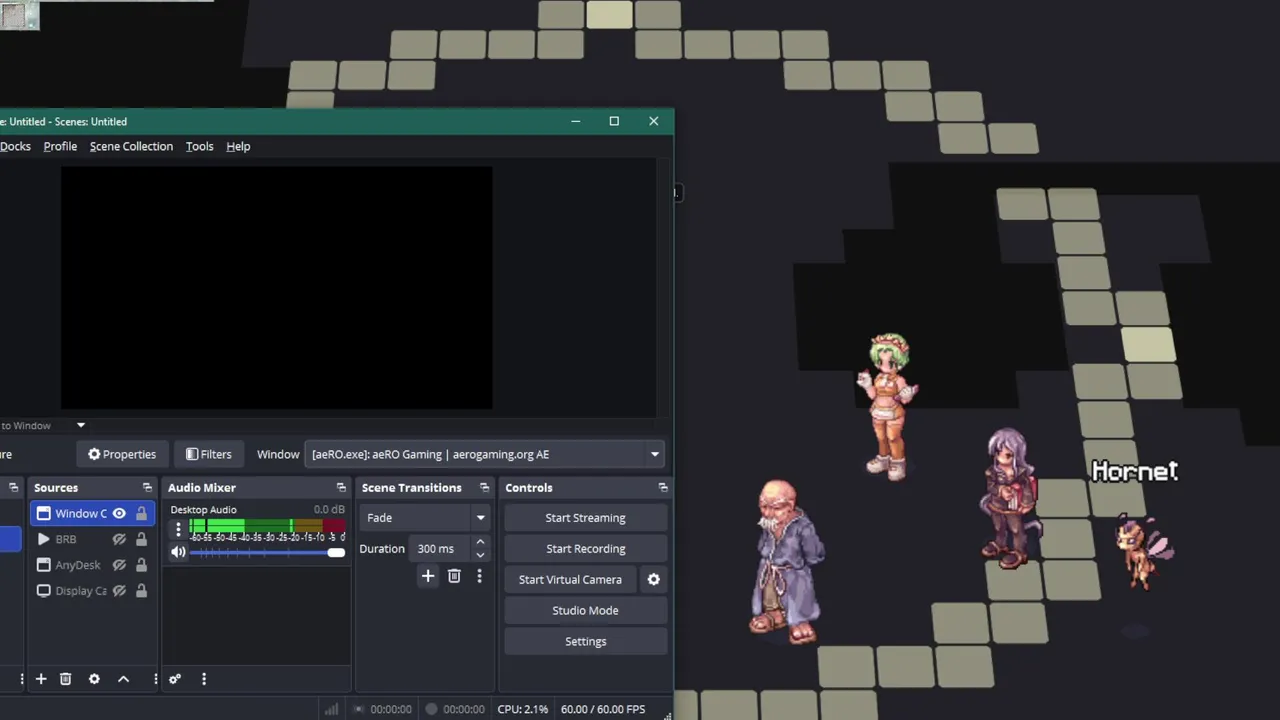Screen dimensions: 1280x720
Task: Open the Help menu
Action: pos(238,146)
